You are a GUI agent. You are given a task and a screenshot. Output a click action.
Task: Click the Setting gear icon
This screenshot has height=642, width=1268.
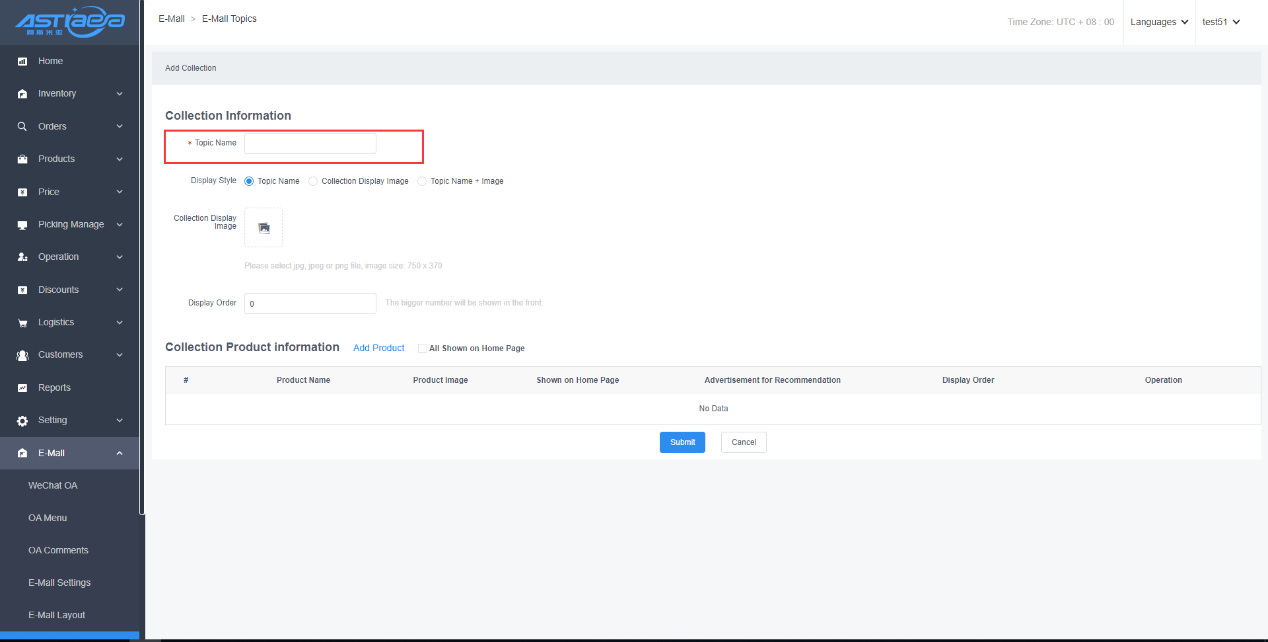click(22, 421)
